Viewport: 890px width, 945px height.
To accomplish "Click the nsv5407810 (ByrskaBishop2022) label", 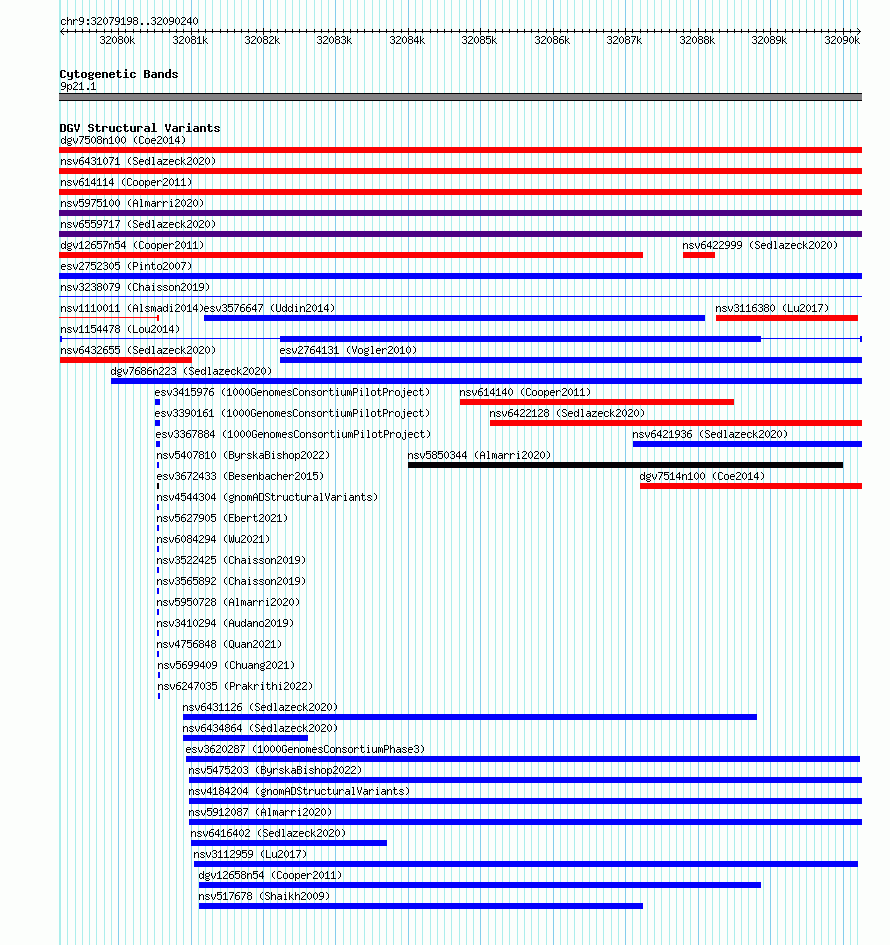I will [x=243, y=456].
